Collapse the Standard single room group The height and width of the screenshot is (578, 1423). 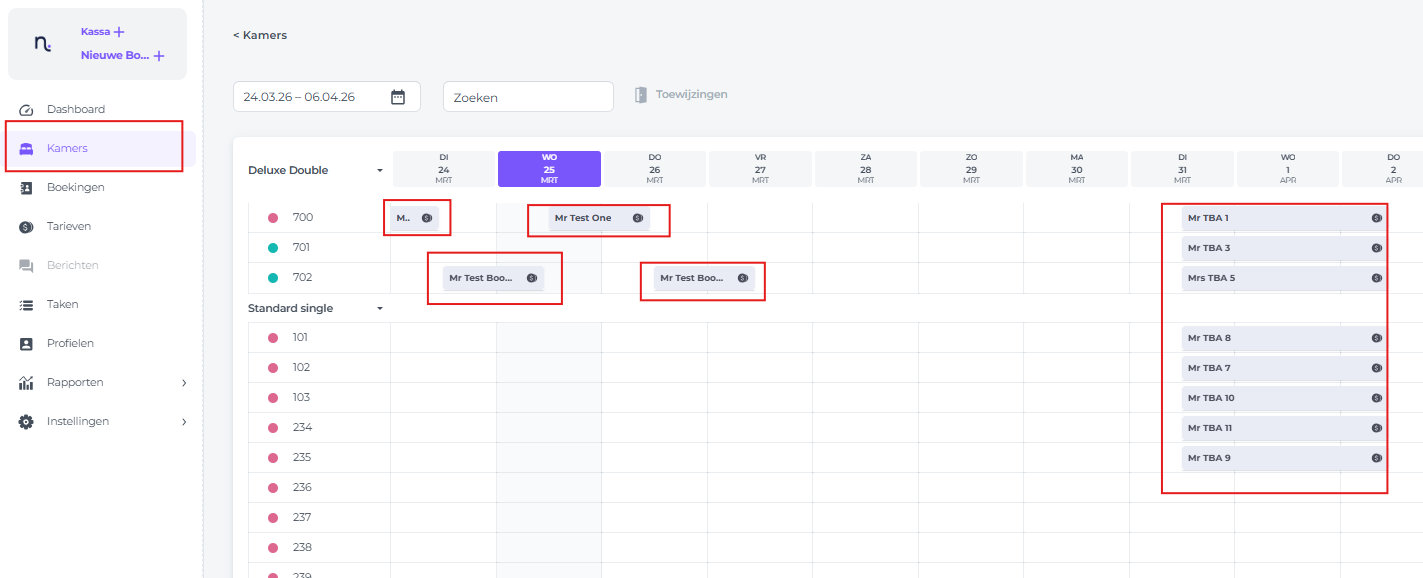380,309
